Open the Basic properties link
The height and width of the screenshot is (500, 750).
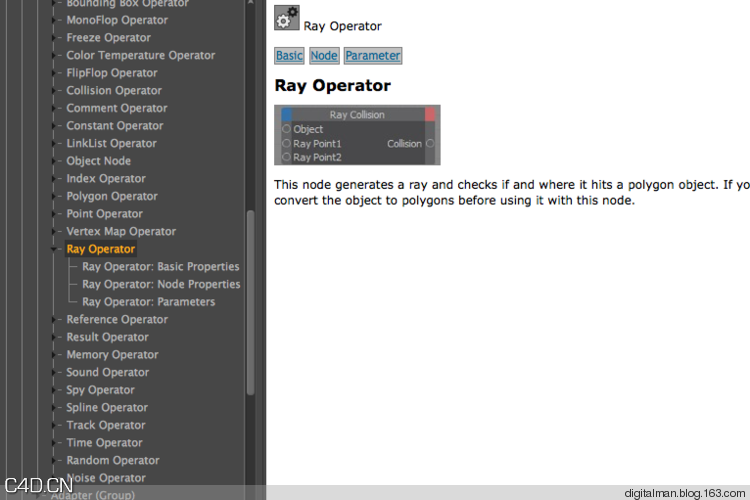coord(289,56)
